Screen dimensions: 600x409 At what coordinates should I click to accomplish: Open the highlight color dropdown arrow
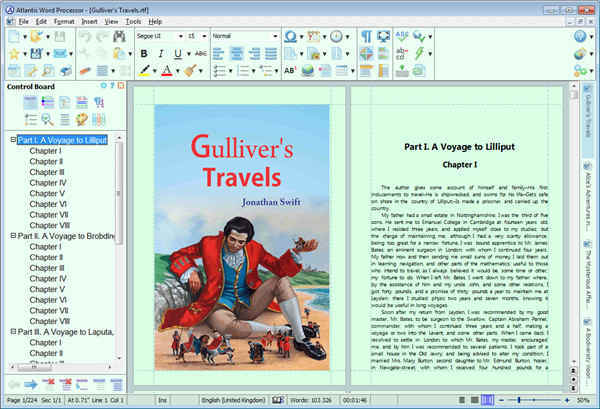(155, 71)
